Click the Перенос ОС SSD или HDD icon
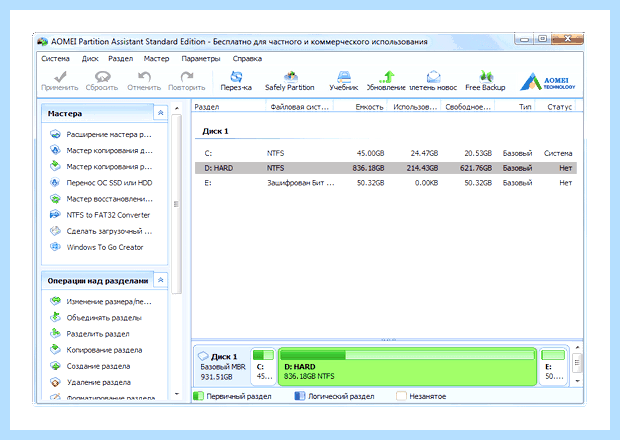This screenshot has width=620, height=440. tap(55, 182)
